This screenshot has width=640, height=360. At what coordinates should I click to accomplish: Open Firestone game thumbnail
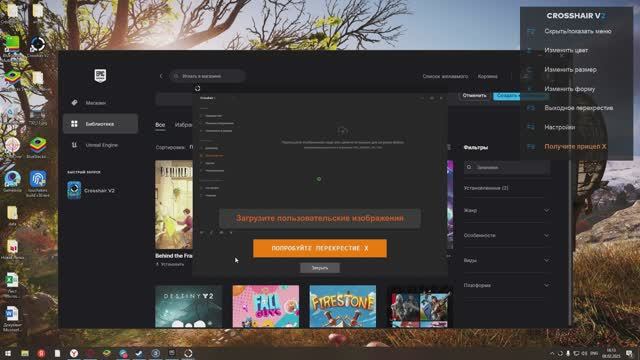coord(342,306)
